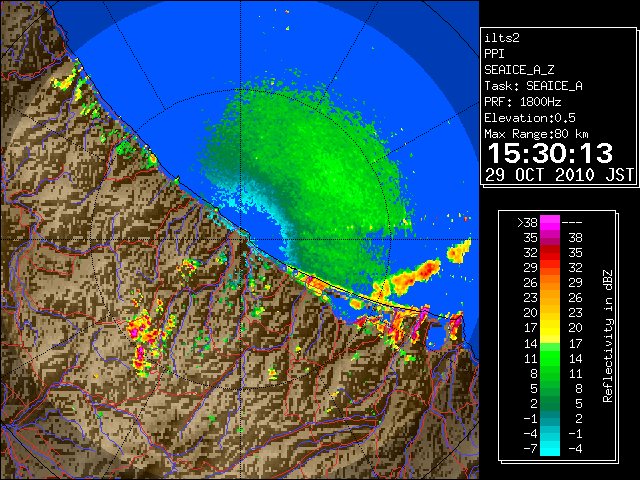Click the 15:30:13 timestamp
Image resolution: width=640 pixels, height=480 pixels.
[550, 153]
